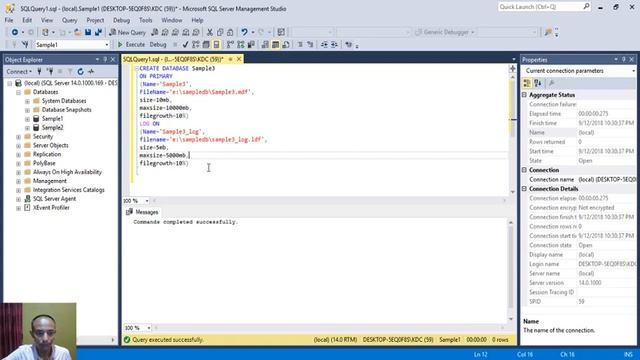This screenshot has height=360, width=640.
Task: Click the Cut scissors icon
Action: click(210, 32)
